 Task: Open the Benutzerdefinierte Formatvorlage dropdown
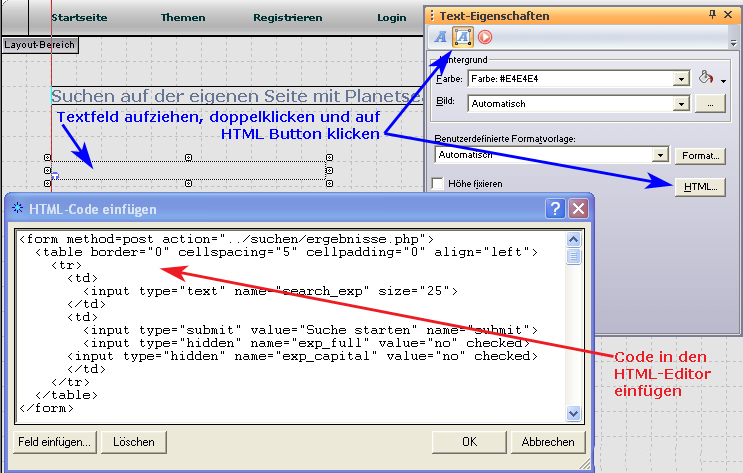(660, 155)
